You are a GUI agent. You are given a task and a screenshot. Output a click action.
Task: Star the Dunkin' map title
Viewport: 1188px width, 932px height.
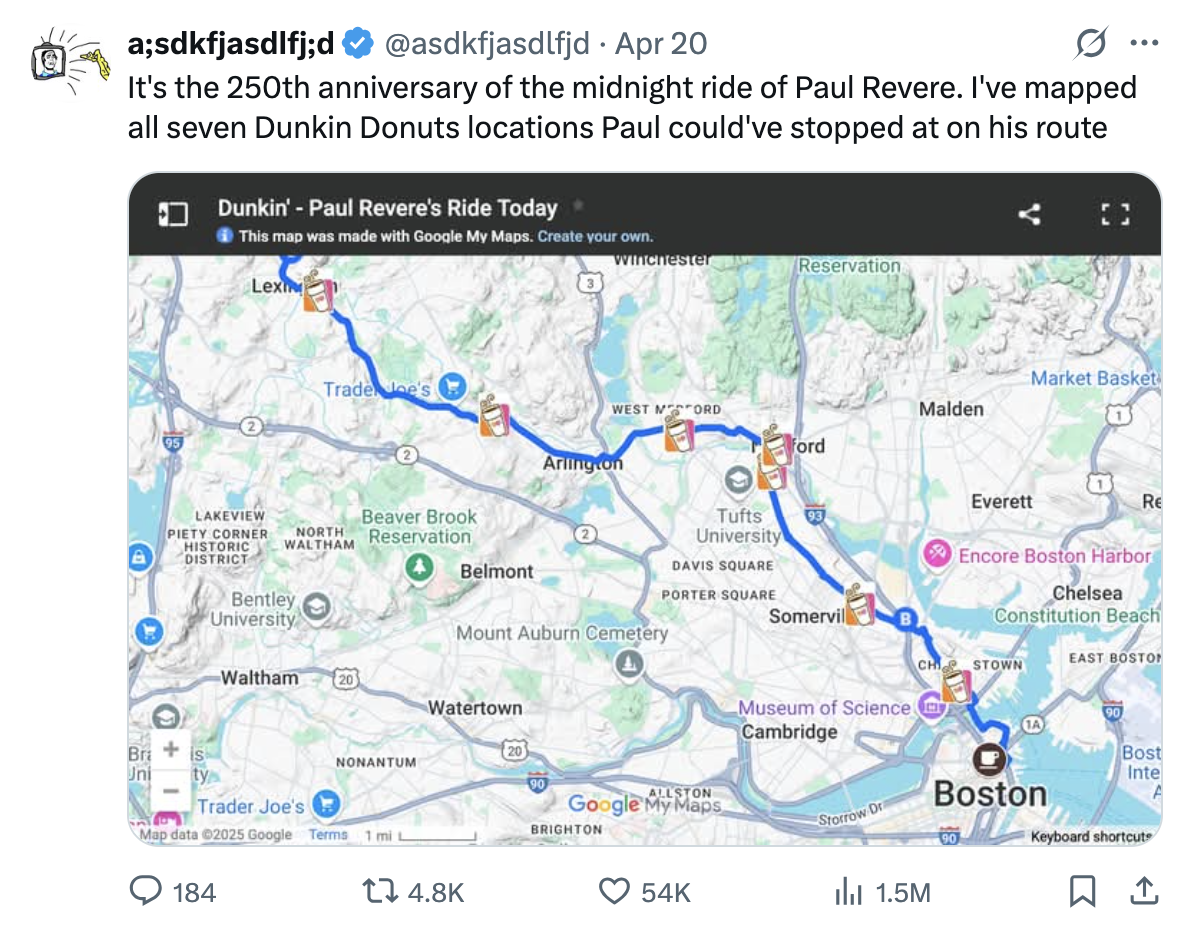pyautogui.click(x=577, y=207)
